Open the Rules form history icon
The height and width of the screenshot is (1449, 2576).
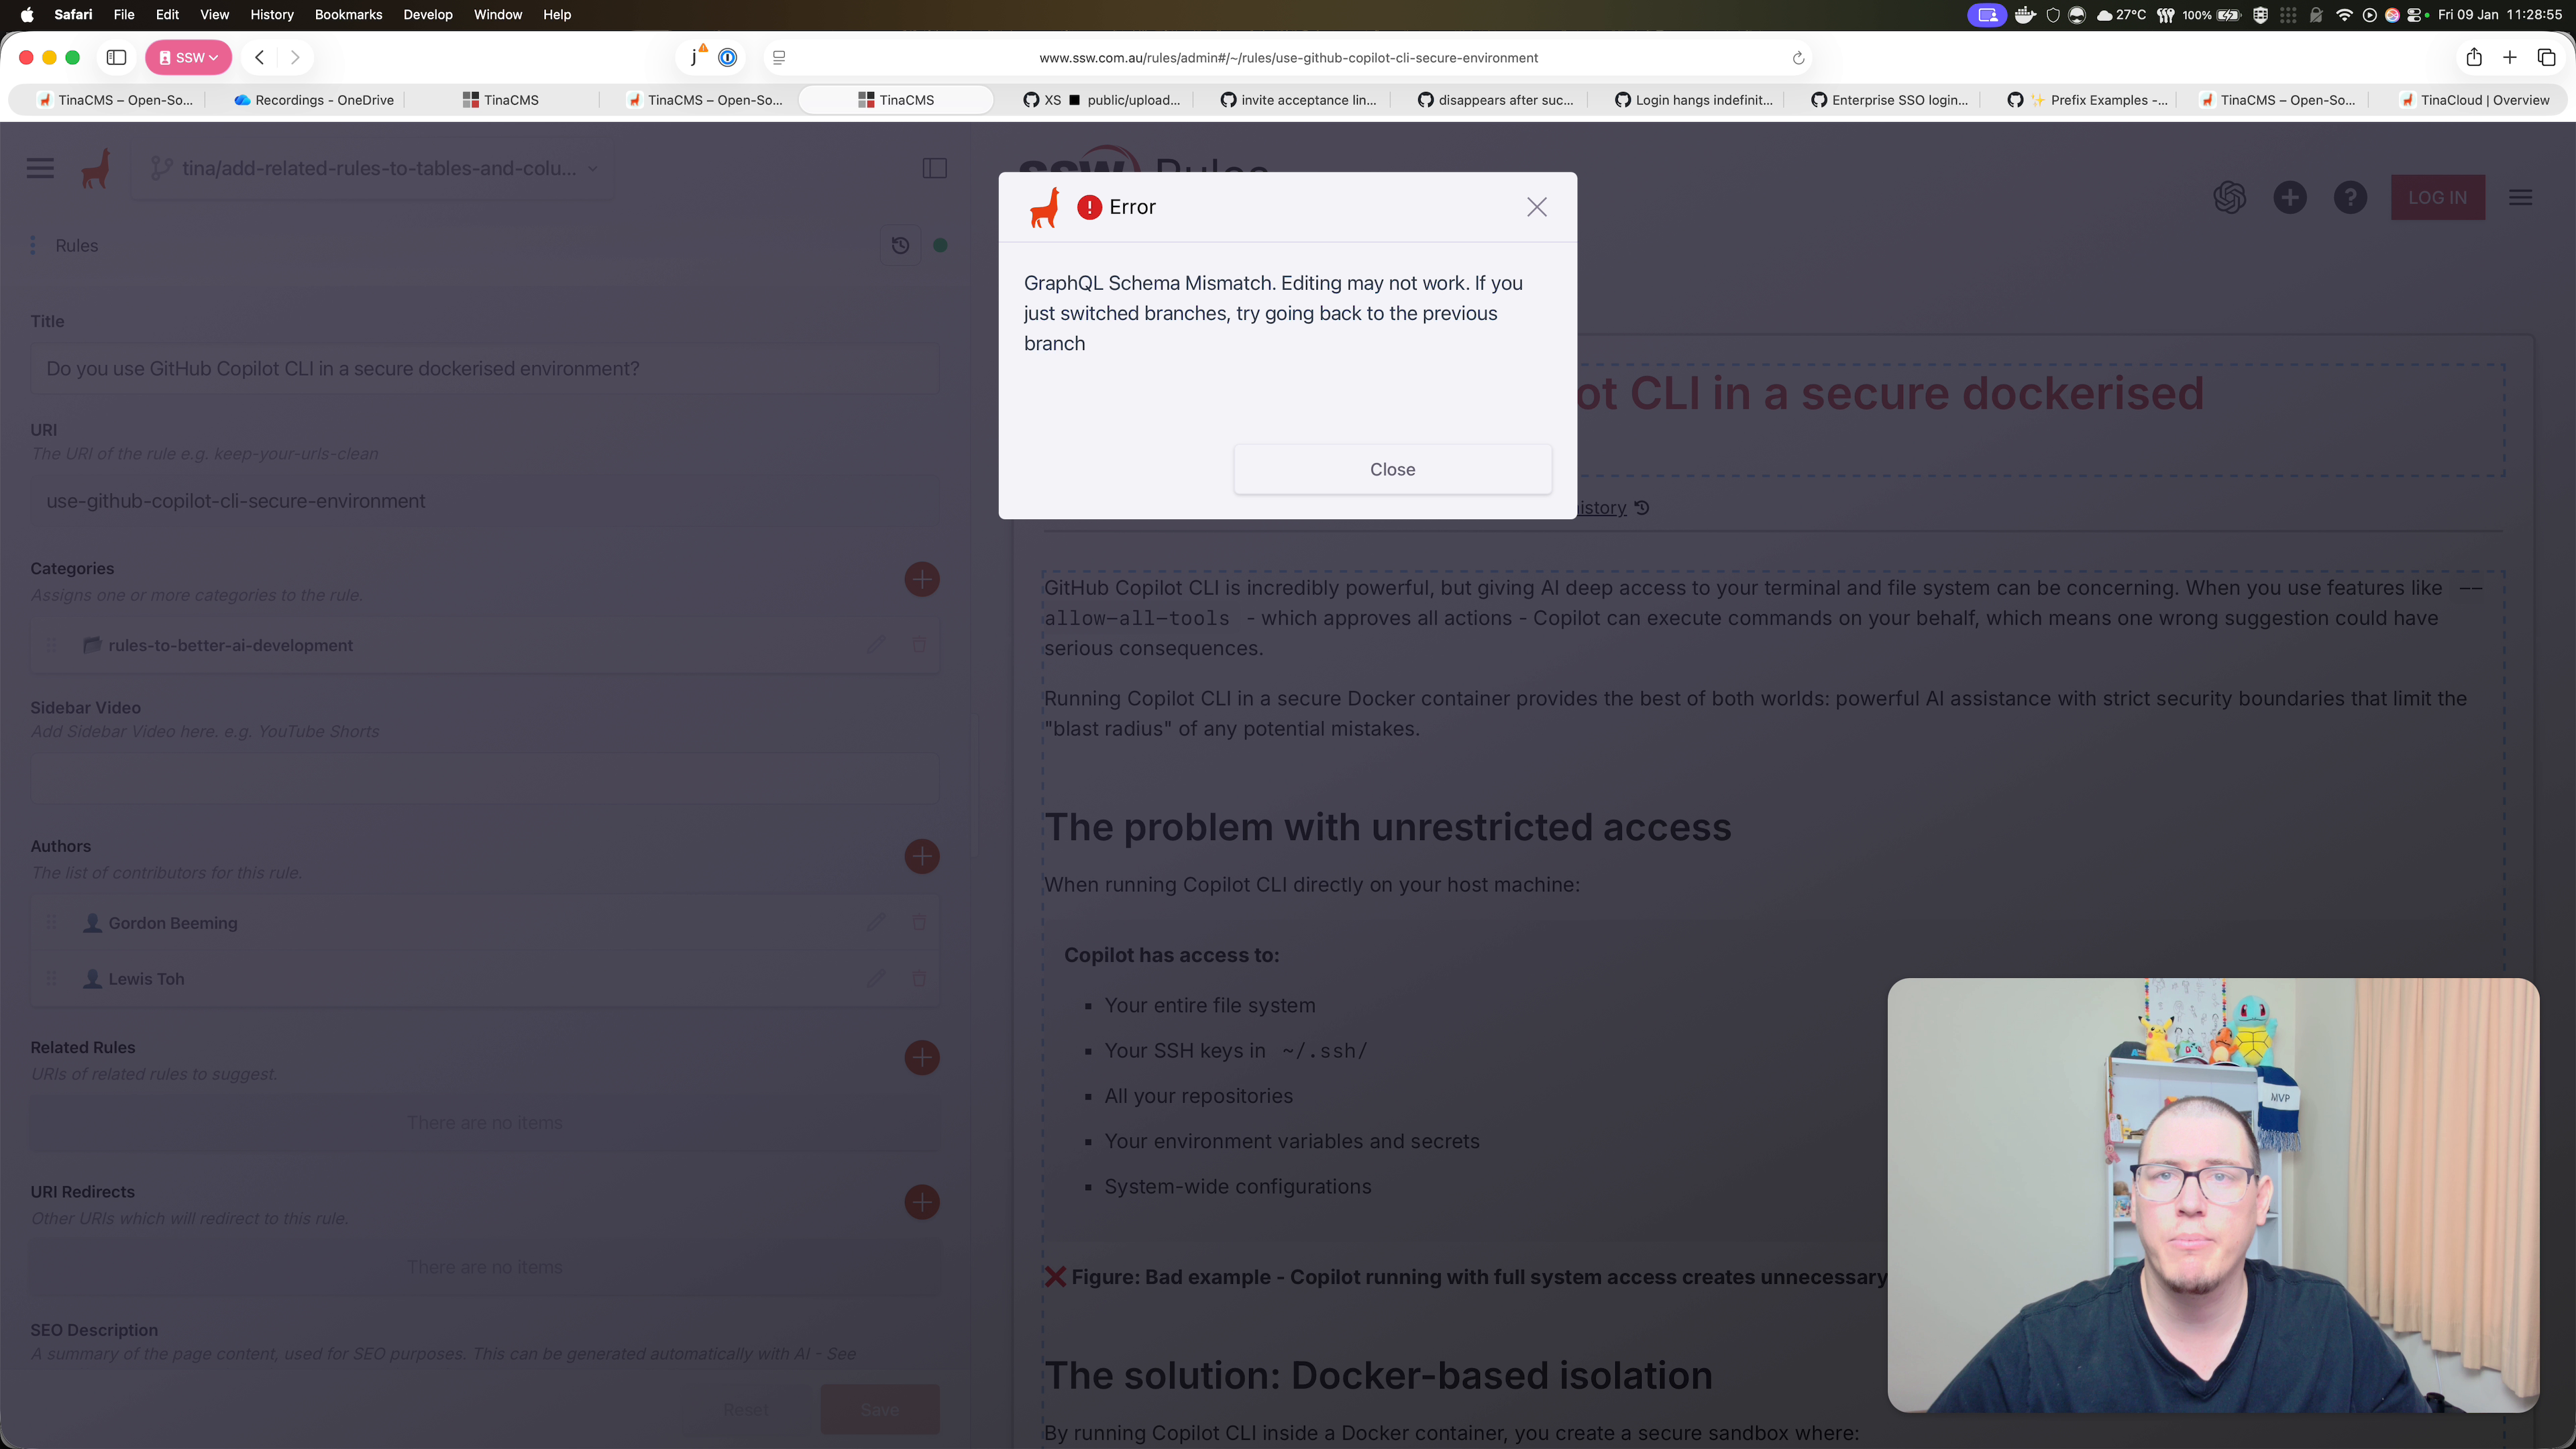tap(900, 245)
